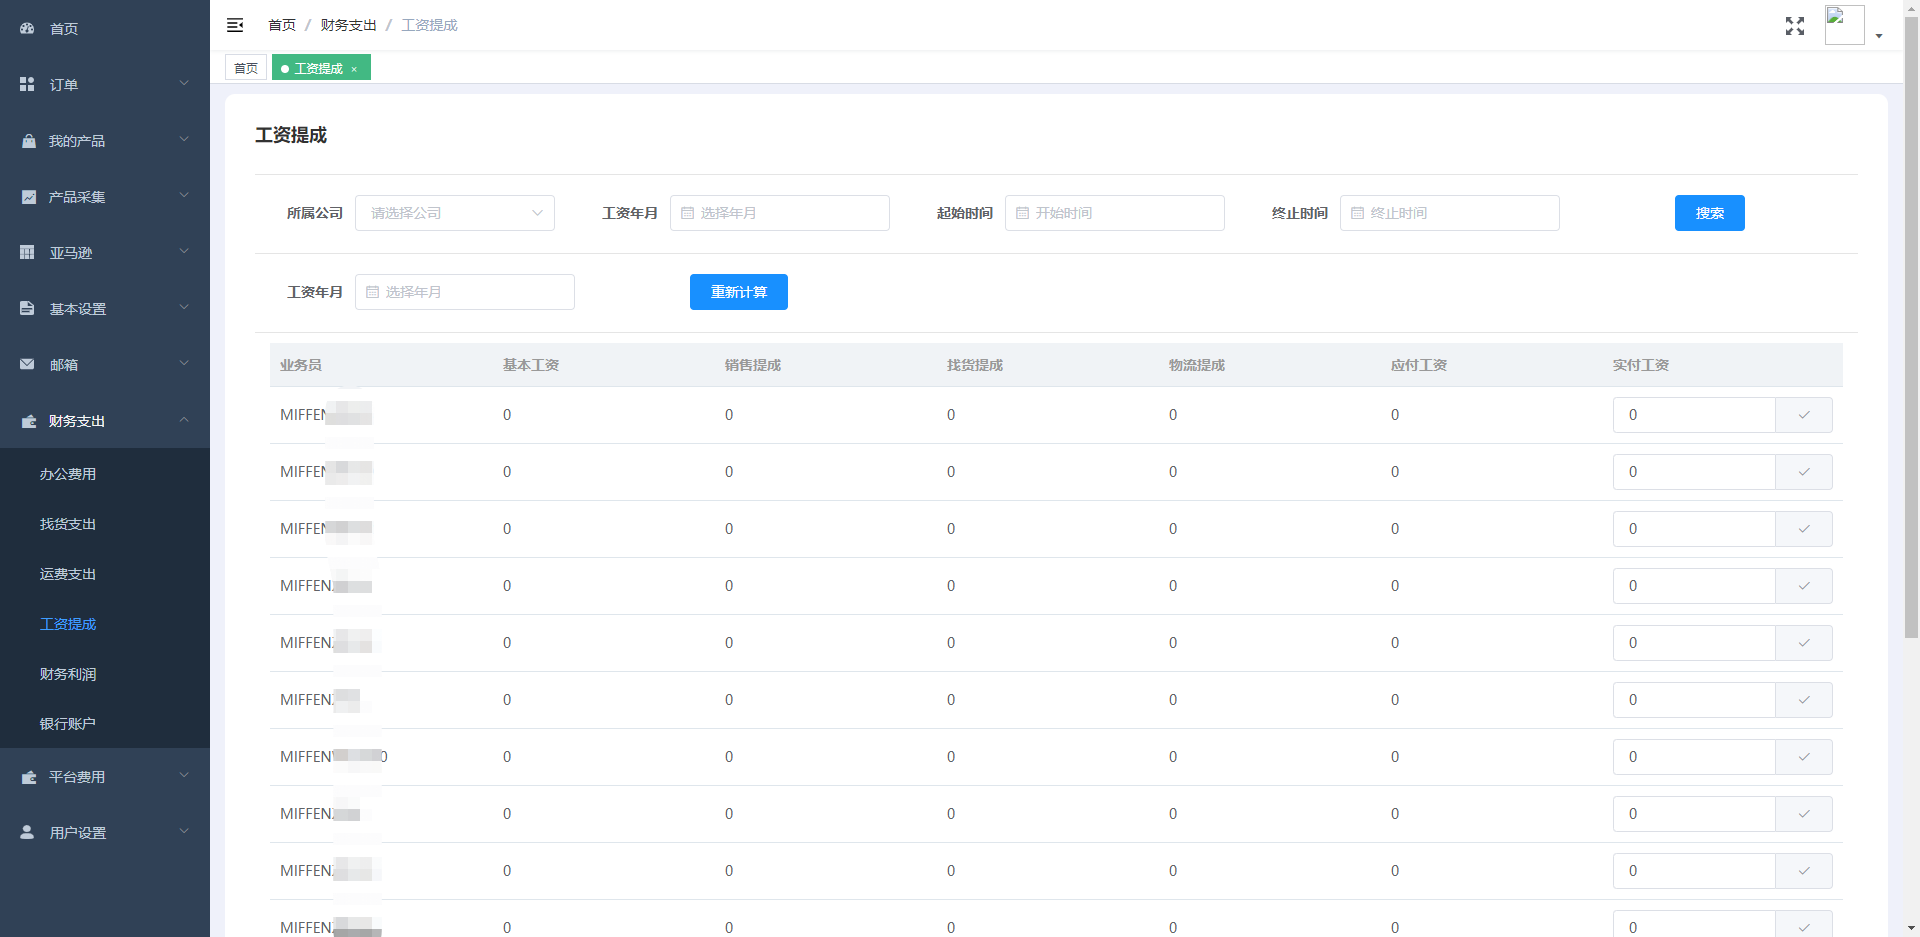
Task: Collapse the sidebar with the hamburger icon
Action: pos(235,25)
